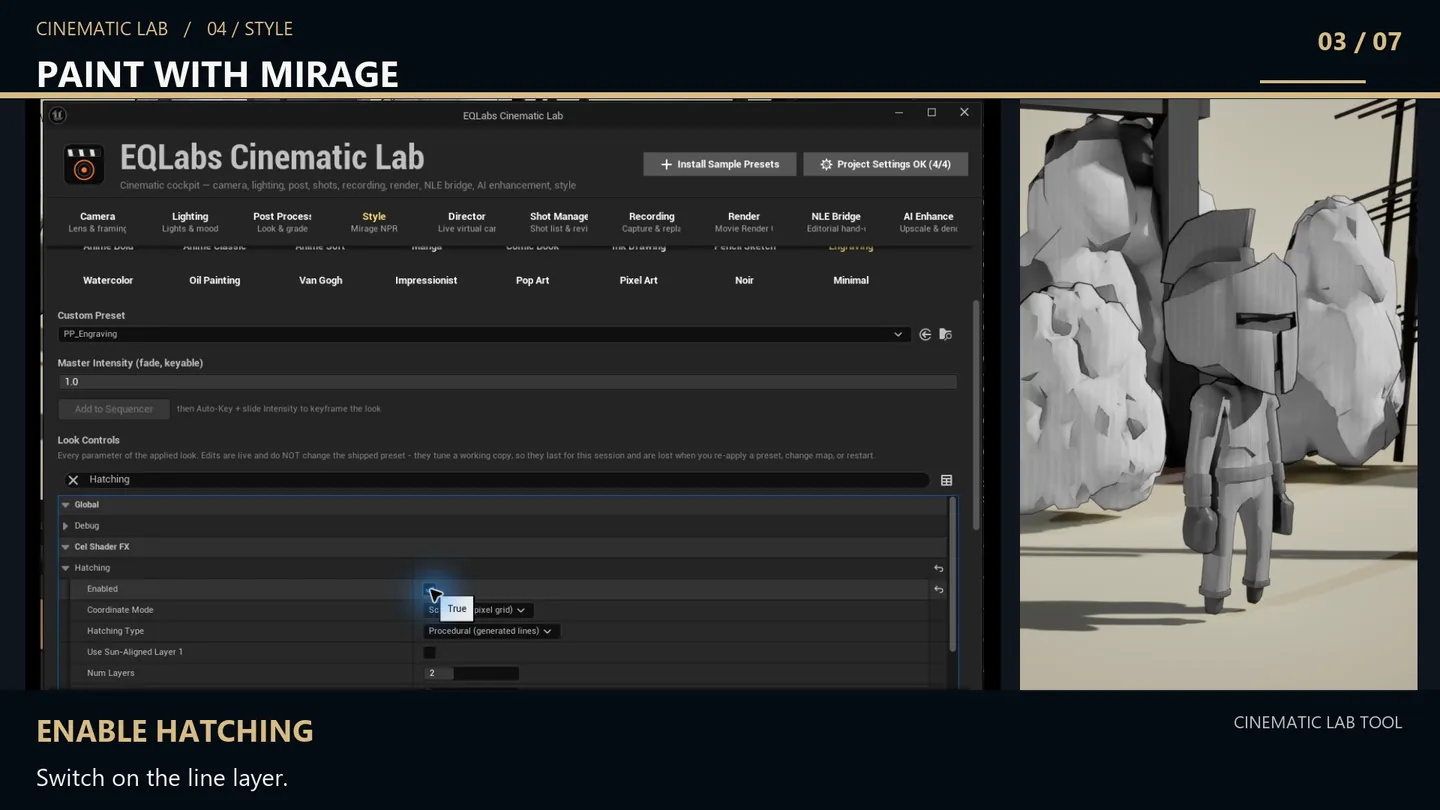The image size is (1440, 810).
Task: Open the Look Controls table view options
Action: 946,480
